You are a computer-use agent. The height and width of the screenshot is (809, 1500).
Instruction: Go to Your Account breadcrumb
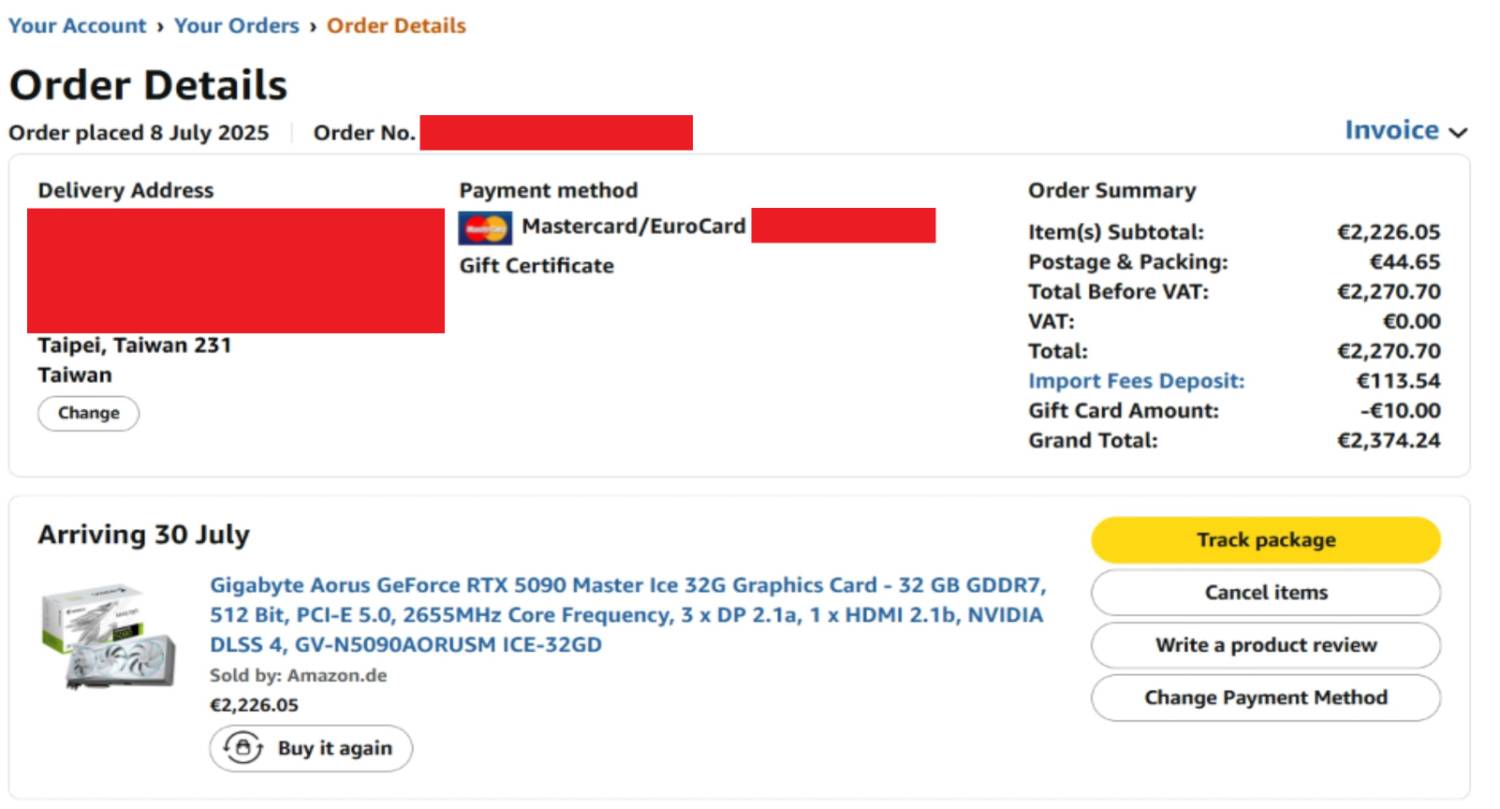click(x=77, y=26)
